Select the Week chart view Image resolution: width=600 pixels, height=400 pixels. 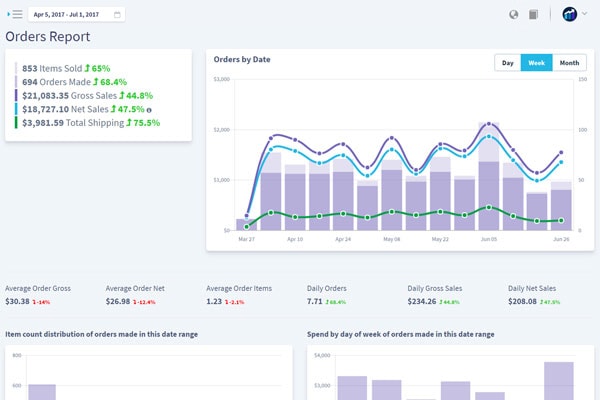tap(536, 63)
